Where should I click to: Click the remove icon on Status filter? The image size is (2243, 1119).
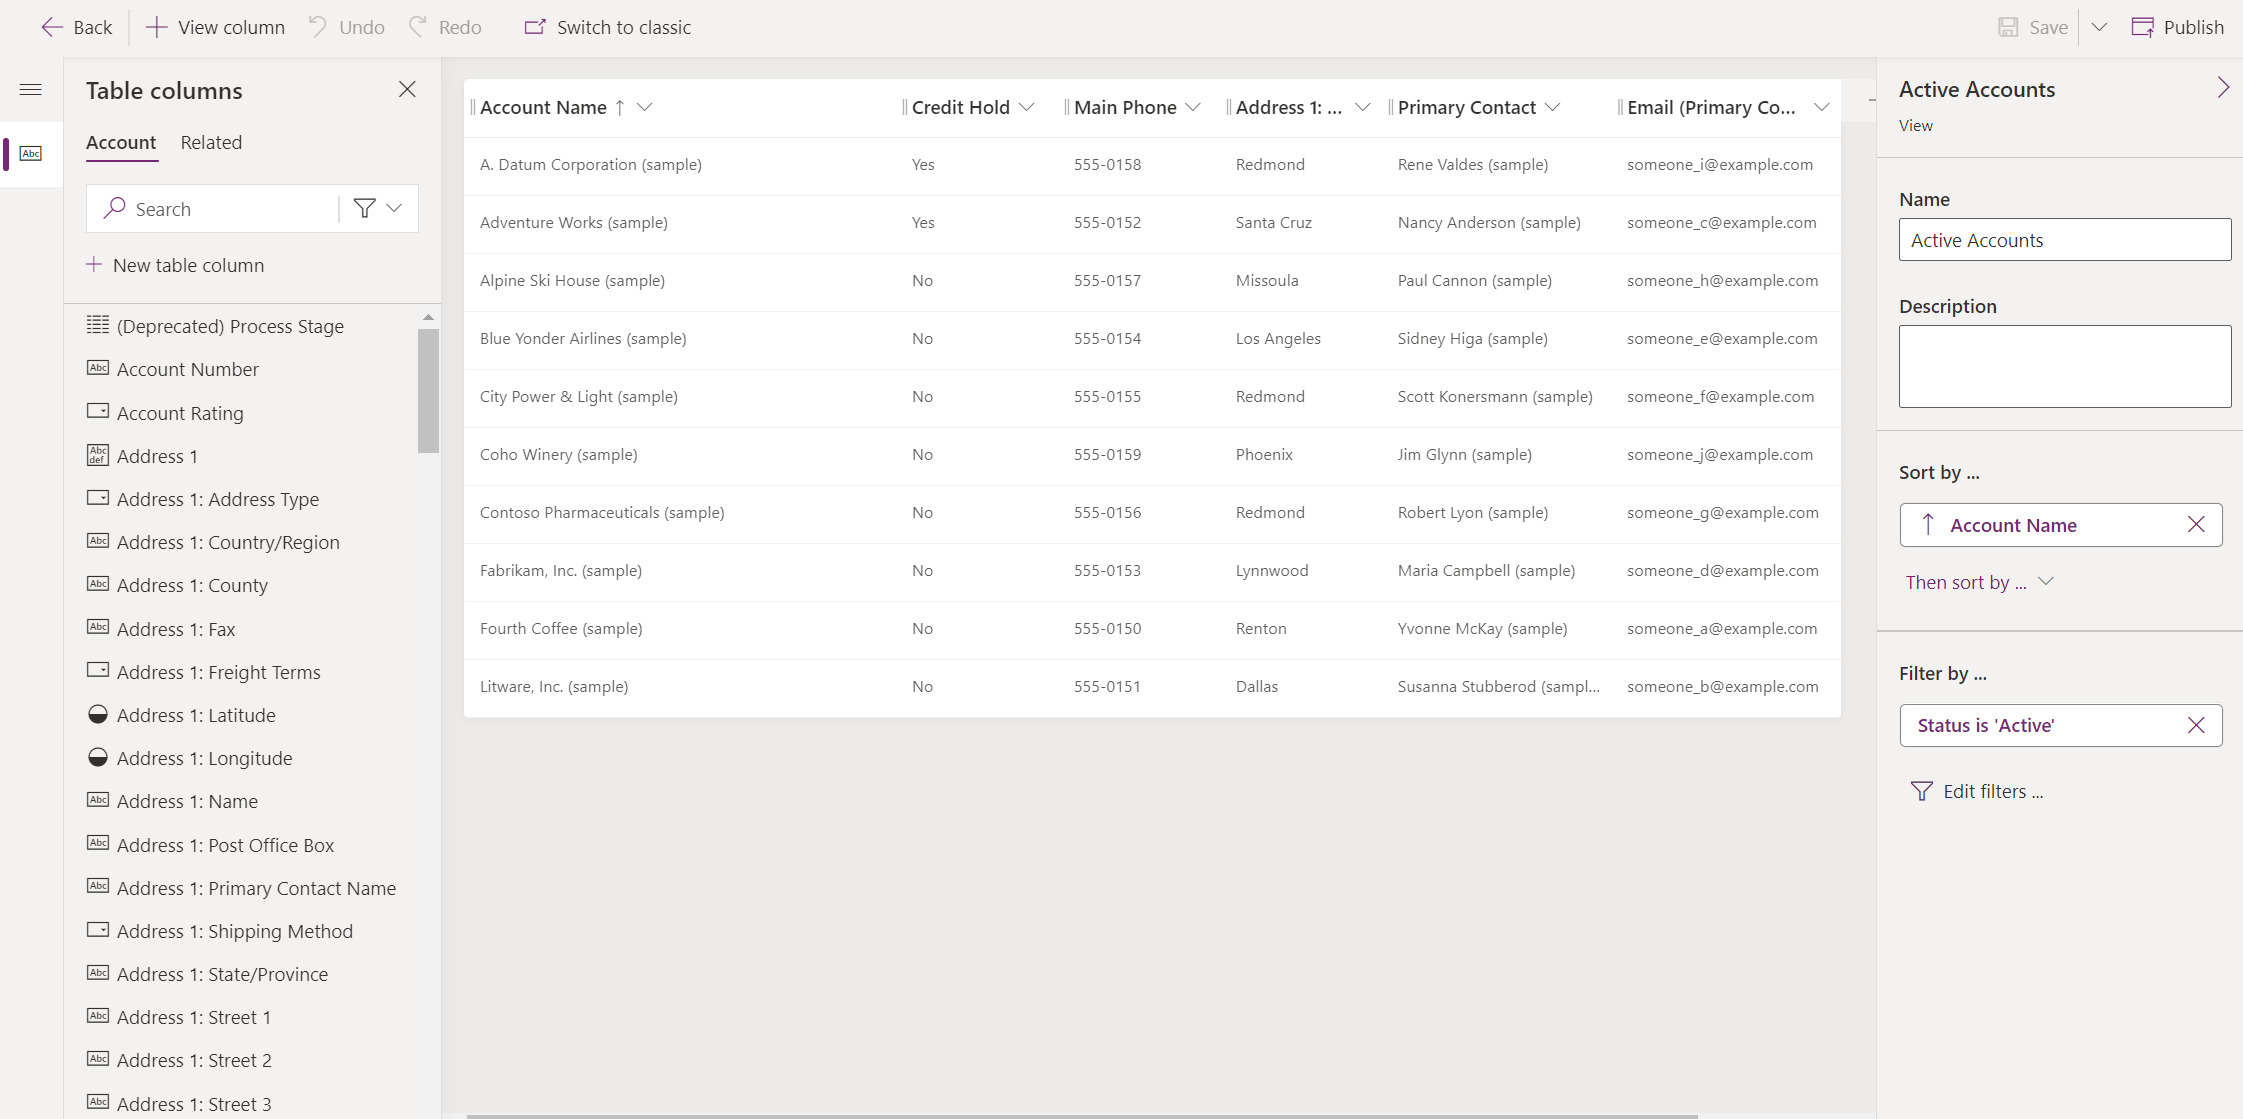pos(2196,725)
